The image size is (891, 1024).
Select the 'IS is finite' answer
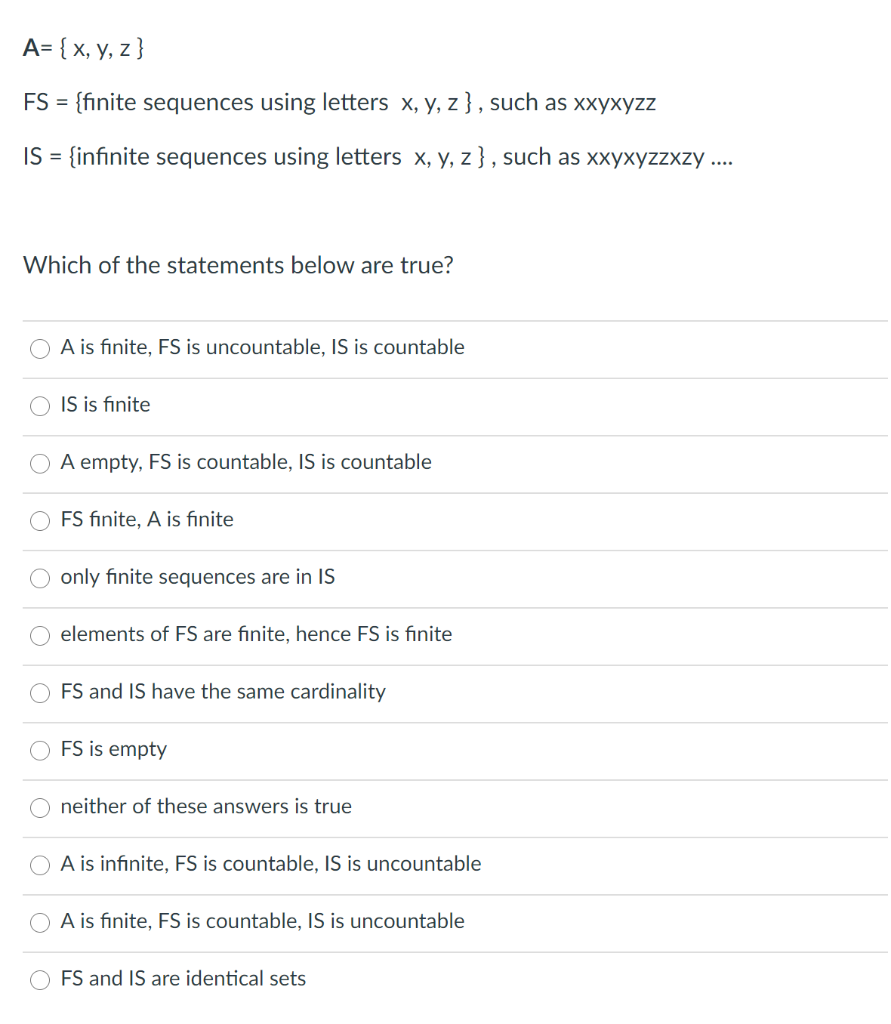[x=39, y=405]
